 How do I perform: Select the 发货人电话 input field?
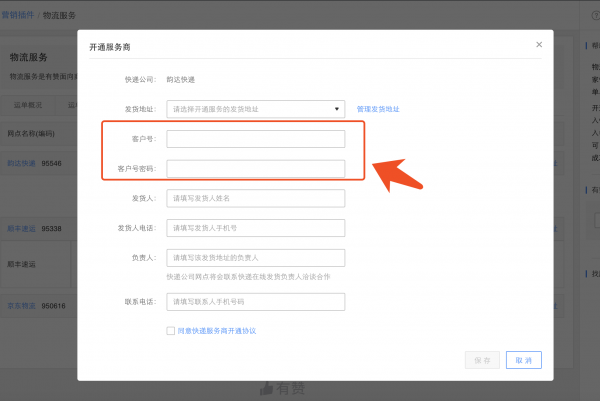coord(255,228)
